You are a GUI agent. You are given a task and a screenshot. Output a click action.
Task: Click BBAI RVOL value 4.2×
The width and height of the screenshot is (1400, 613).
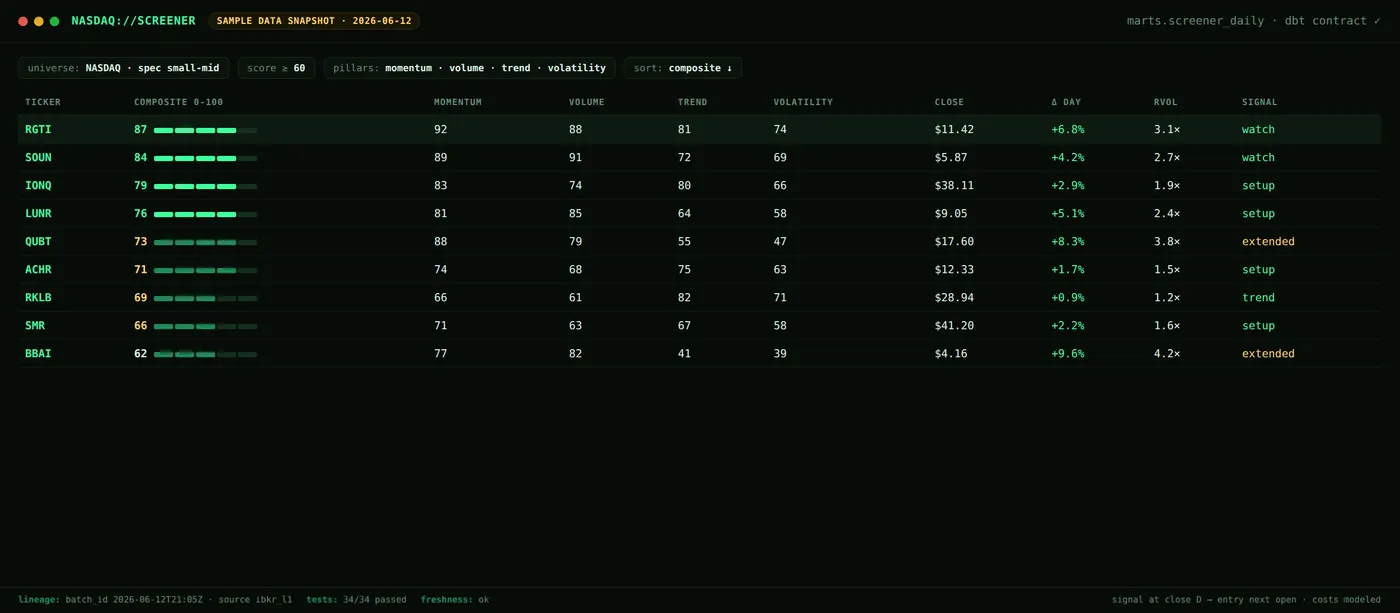pyautogui.click(x=1167, y=353)
